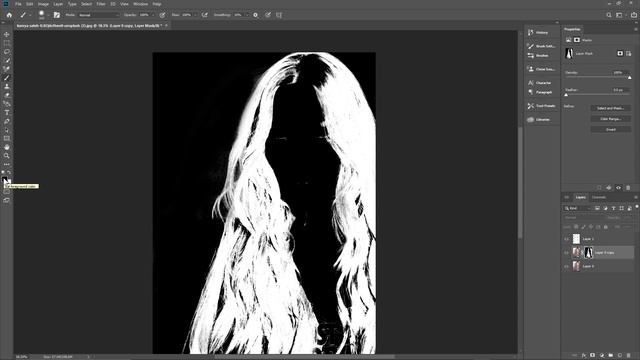Image resolution: width=640 pixels, height=360 pixels.
Task: Select the Brush tool in left toolbar
Action: click(7, 78)
